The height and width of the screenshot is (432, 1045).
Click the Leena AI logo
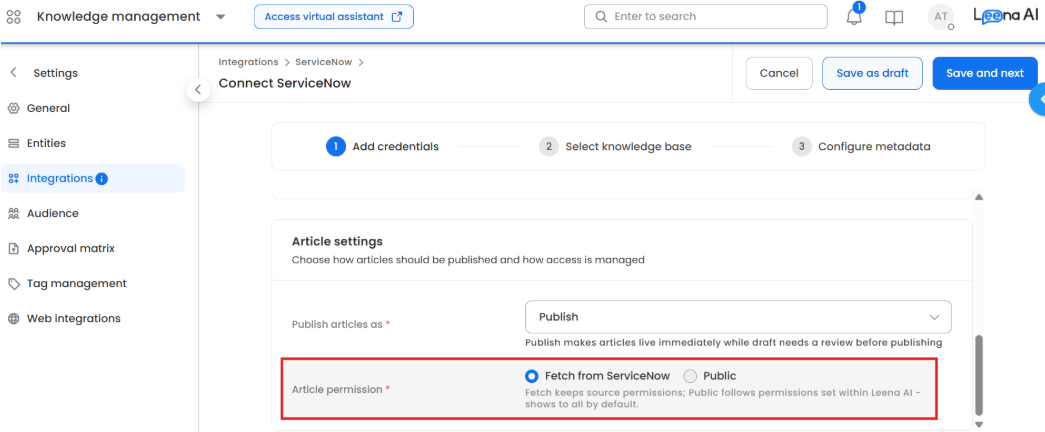pyautogui.click(x=1006, y=17)
